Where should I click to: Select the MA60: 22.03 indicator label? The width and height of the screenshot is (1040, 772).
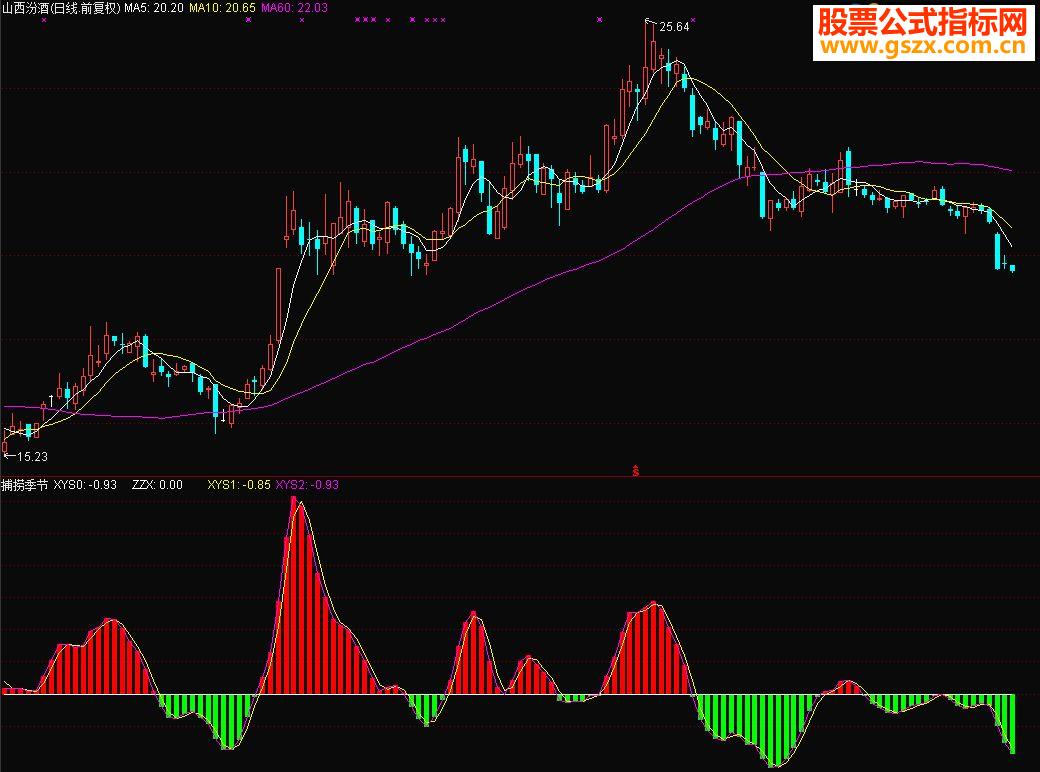(x=294, y=8)
